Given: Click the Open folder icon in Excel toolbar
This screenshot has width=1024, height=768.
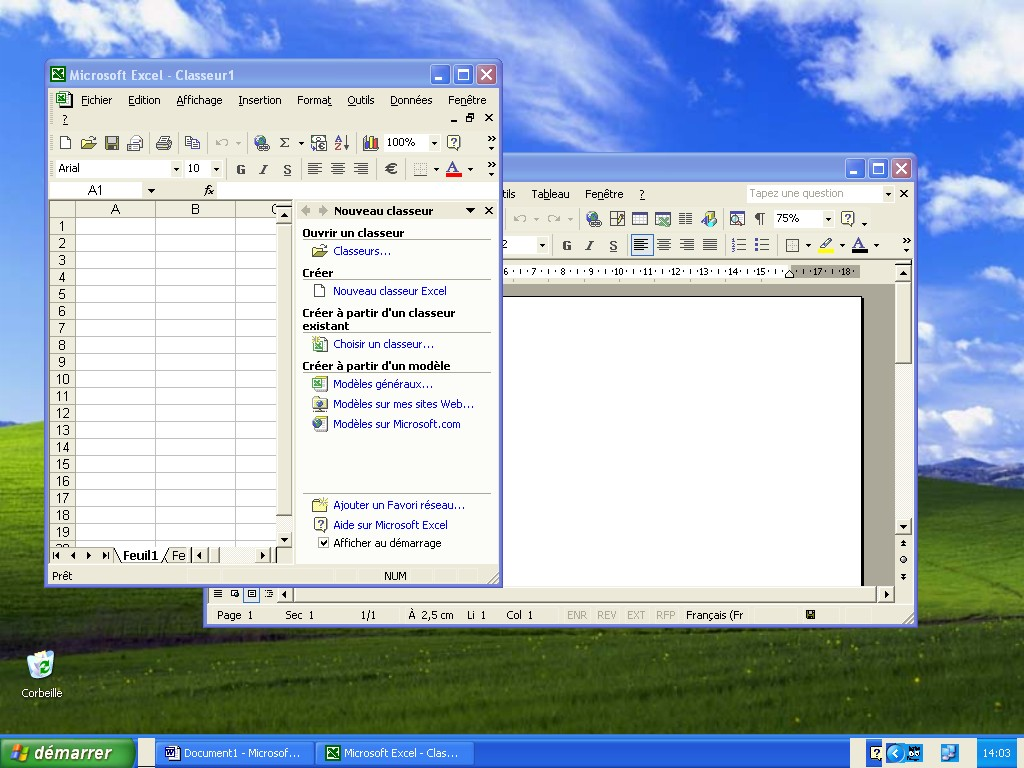Looking at the screenshot, I should tap(88, 142).
